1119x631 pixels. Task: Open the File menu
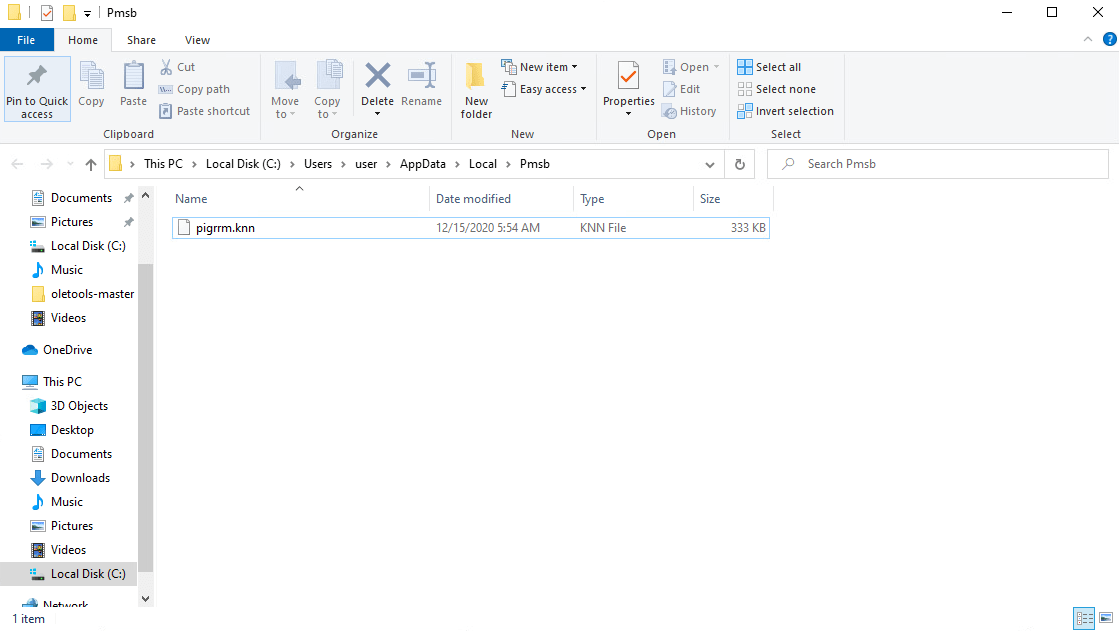click(26, 40)
